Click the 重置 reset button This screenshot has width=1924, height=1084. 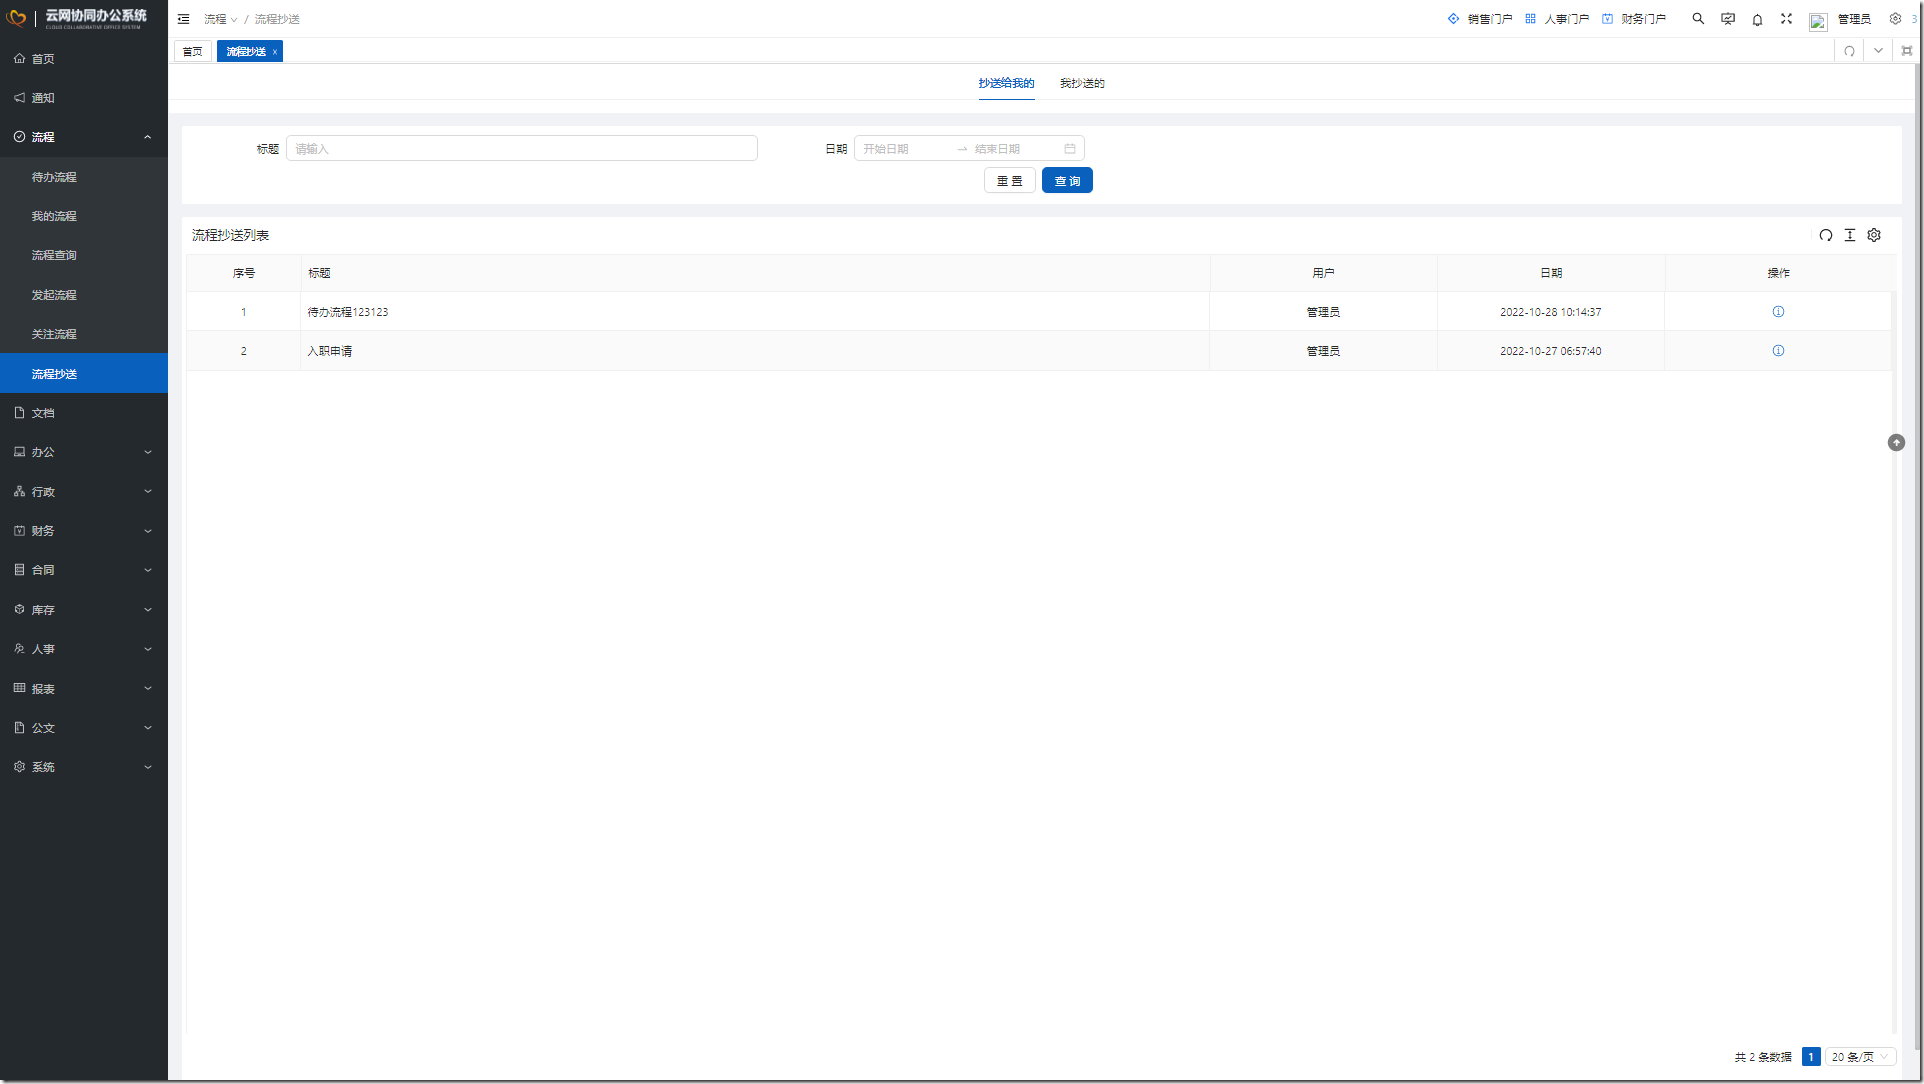(1010, 181)
